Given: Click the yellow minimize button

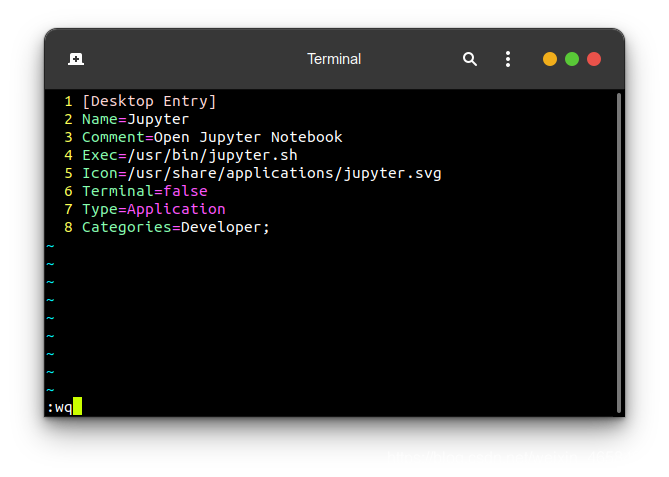Looking at the screenshot, I should (x=550, y=59).
